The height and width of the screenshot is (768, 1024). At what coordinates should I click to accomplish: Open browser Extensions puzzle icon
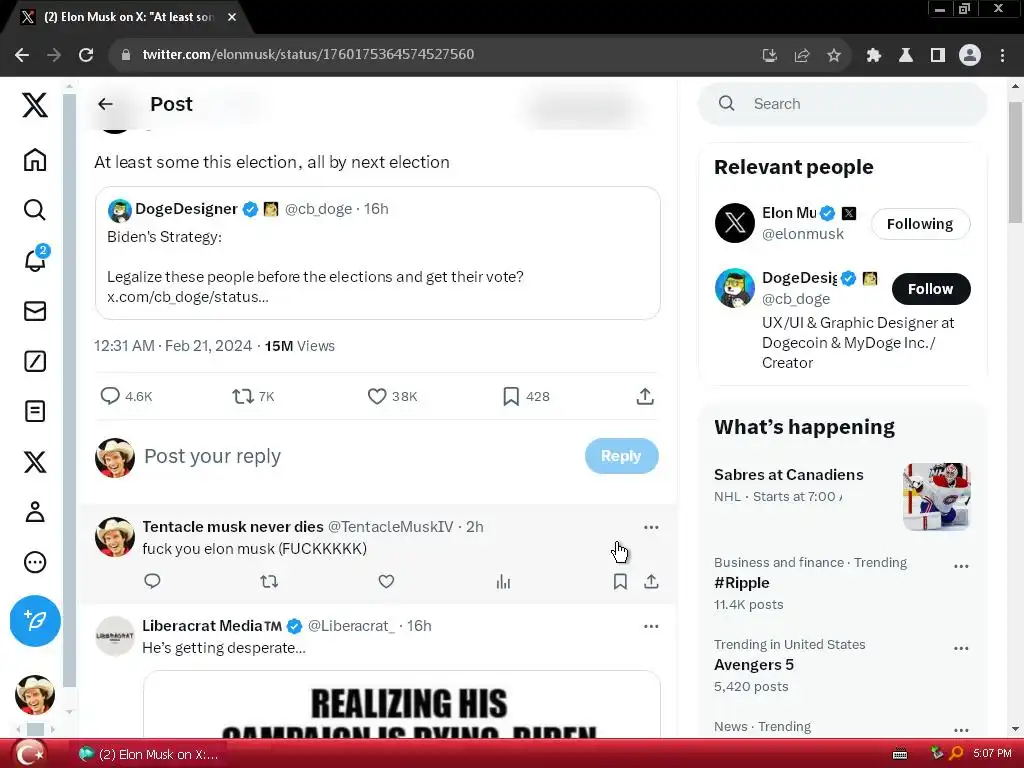874,56
